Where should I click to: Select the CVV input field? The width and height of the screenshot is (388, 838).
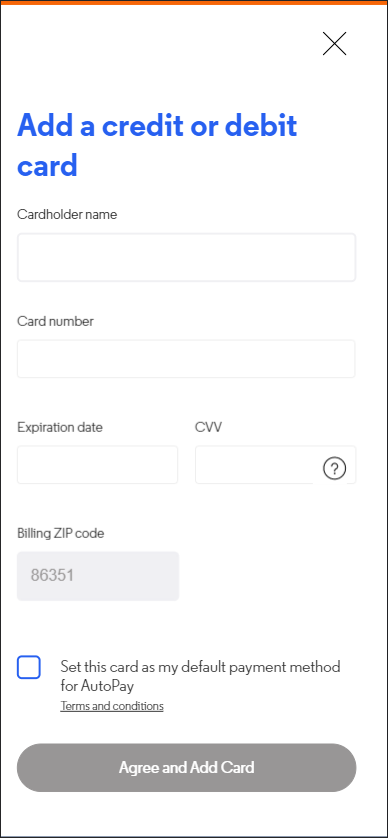tap(275, 465)
